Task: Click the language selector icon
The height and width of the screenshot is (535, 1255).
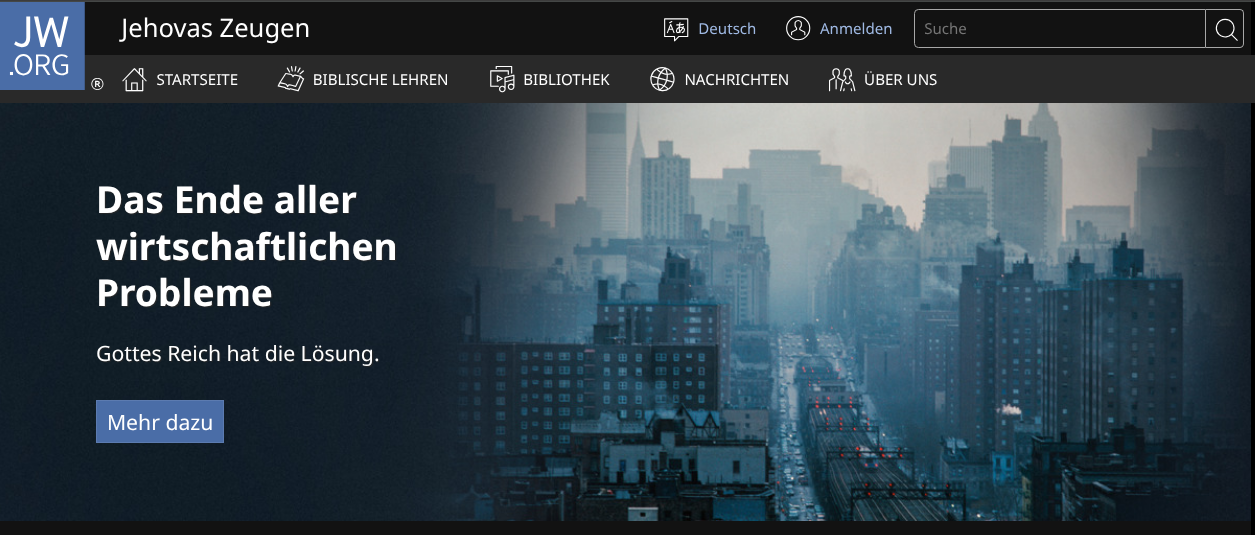Action: click(676, 29)
